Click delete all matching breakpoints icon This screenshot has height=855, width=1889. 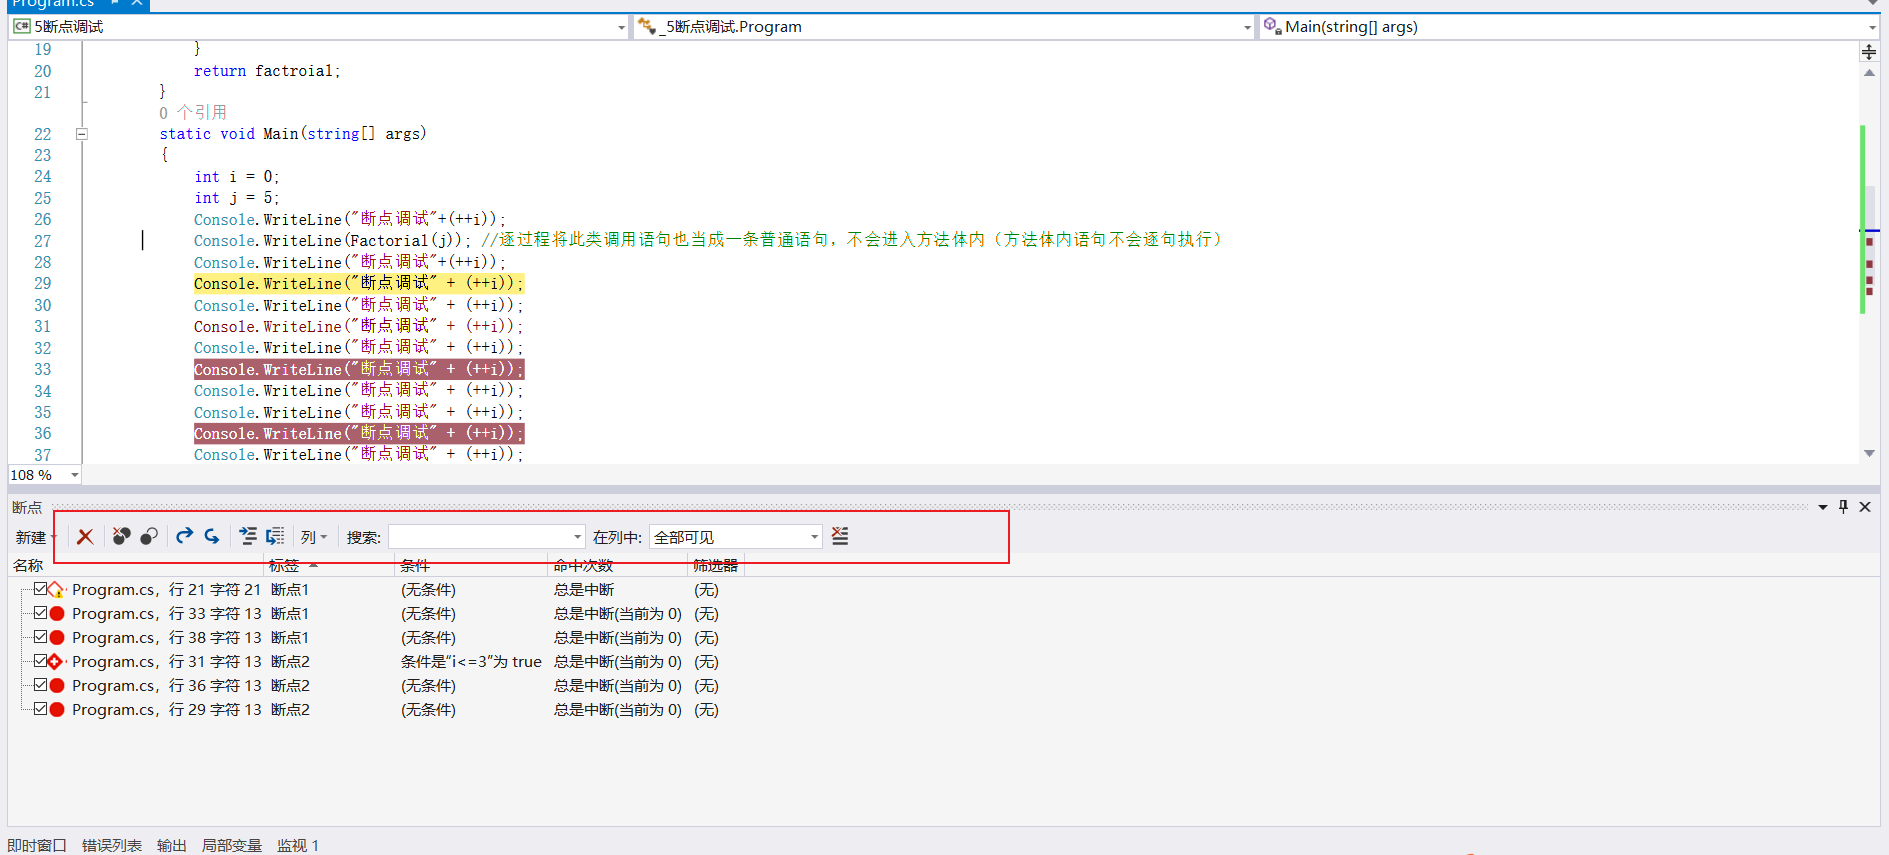121,537
